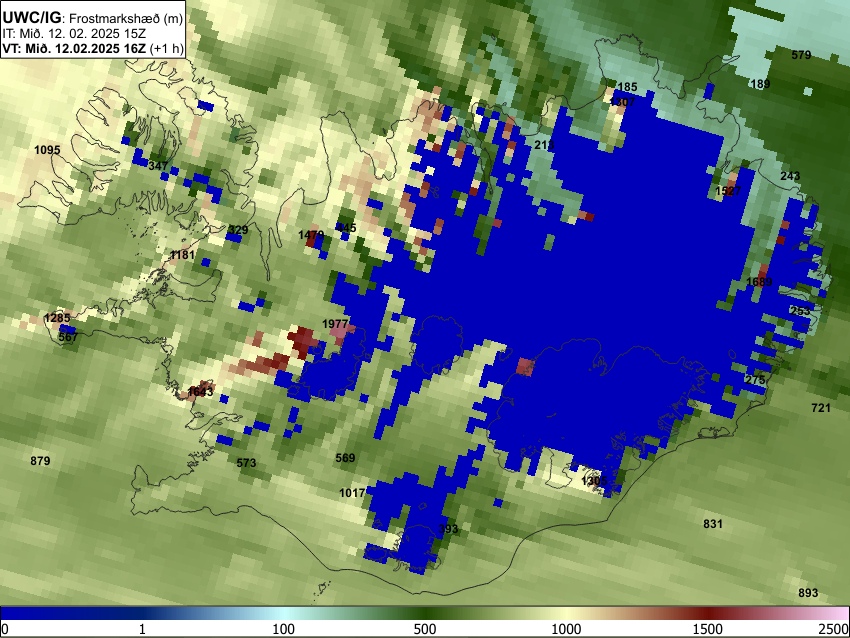Click the map value 579
This screenshot has width=850, height=638.
click(x=801, y=55)
